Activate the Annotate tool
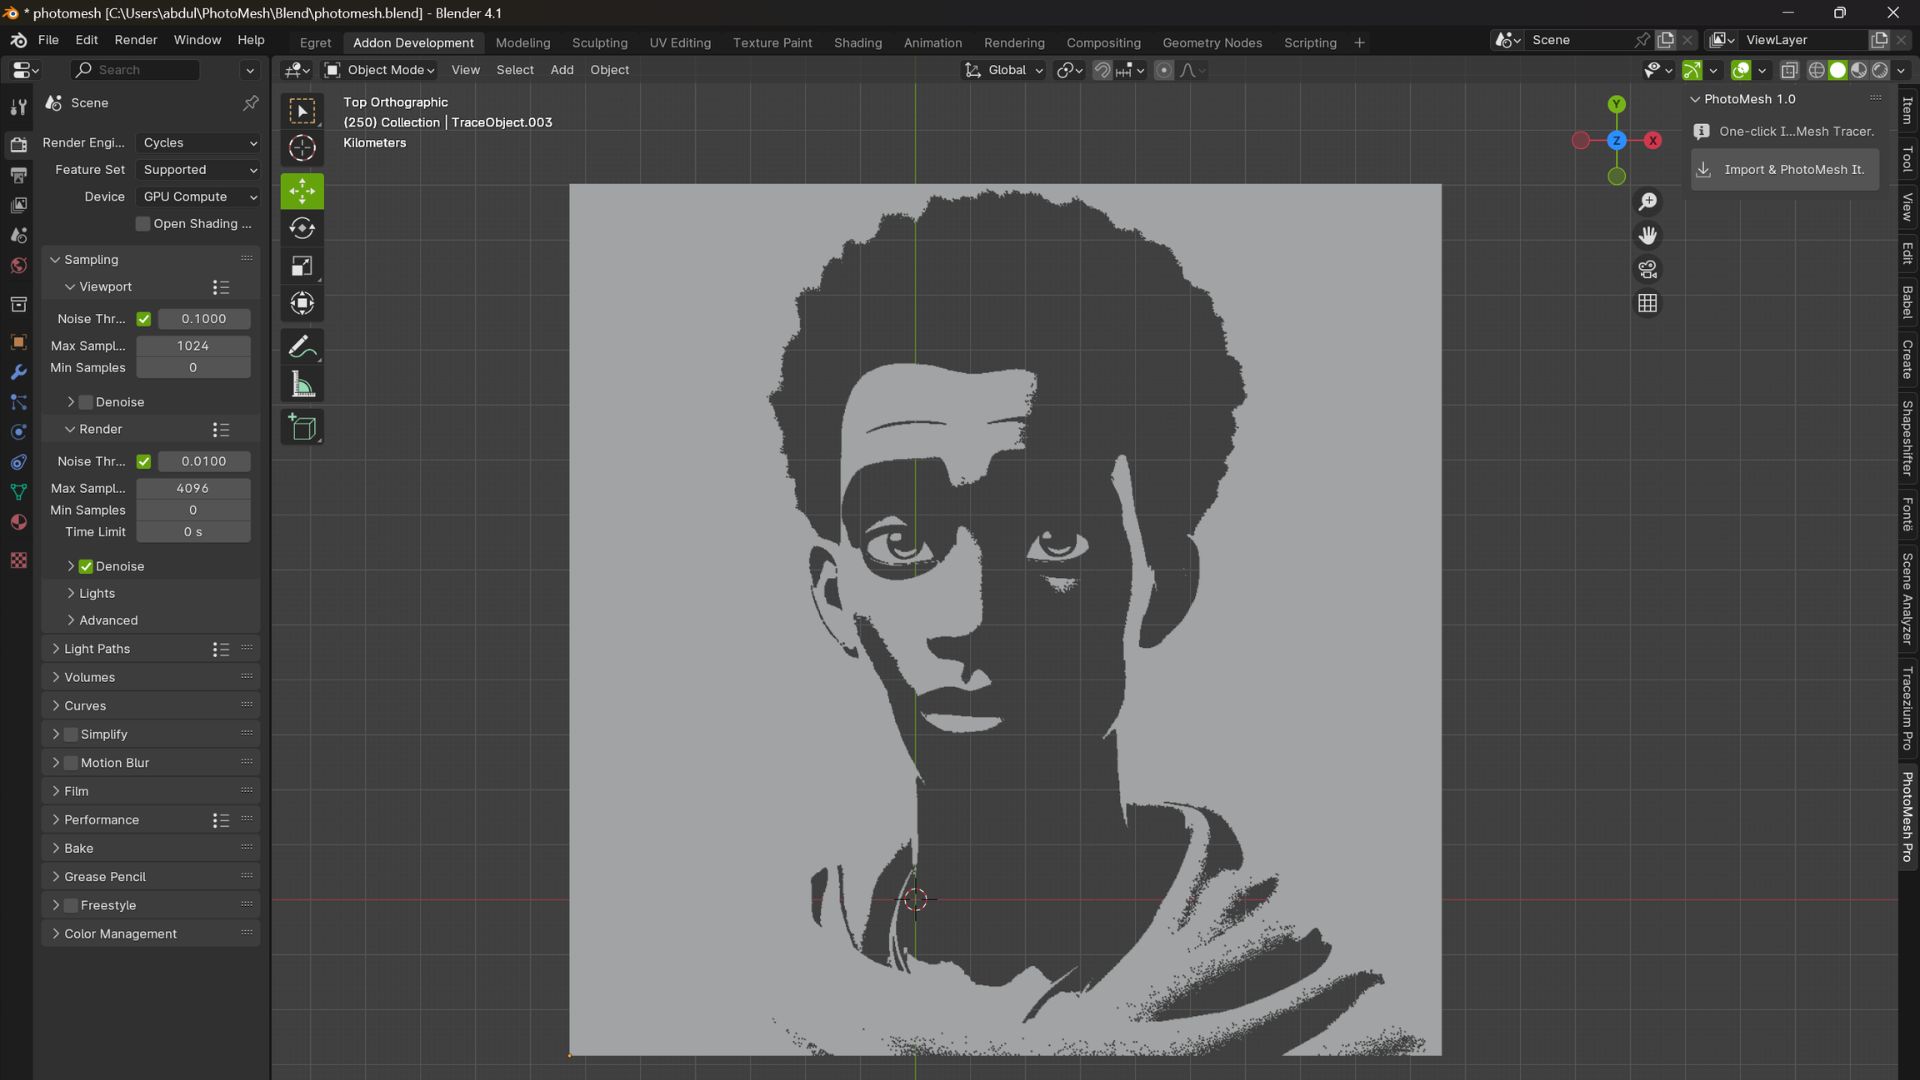The image size is (1920, 1080). tap(302, 347)
